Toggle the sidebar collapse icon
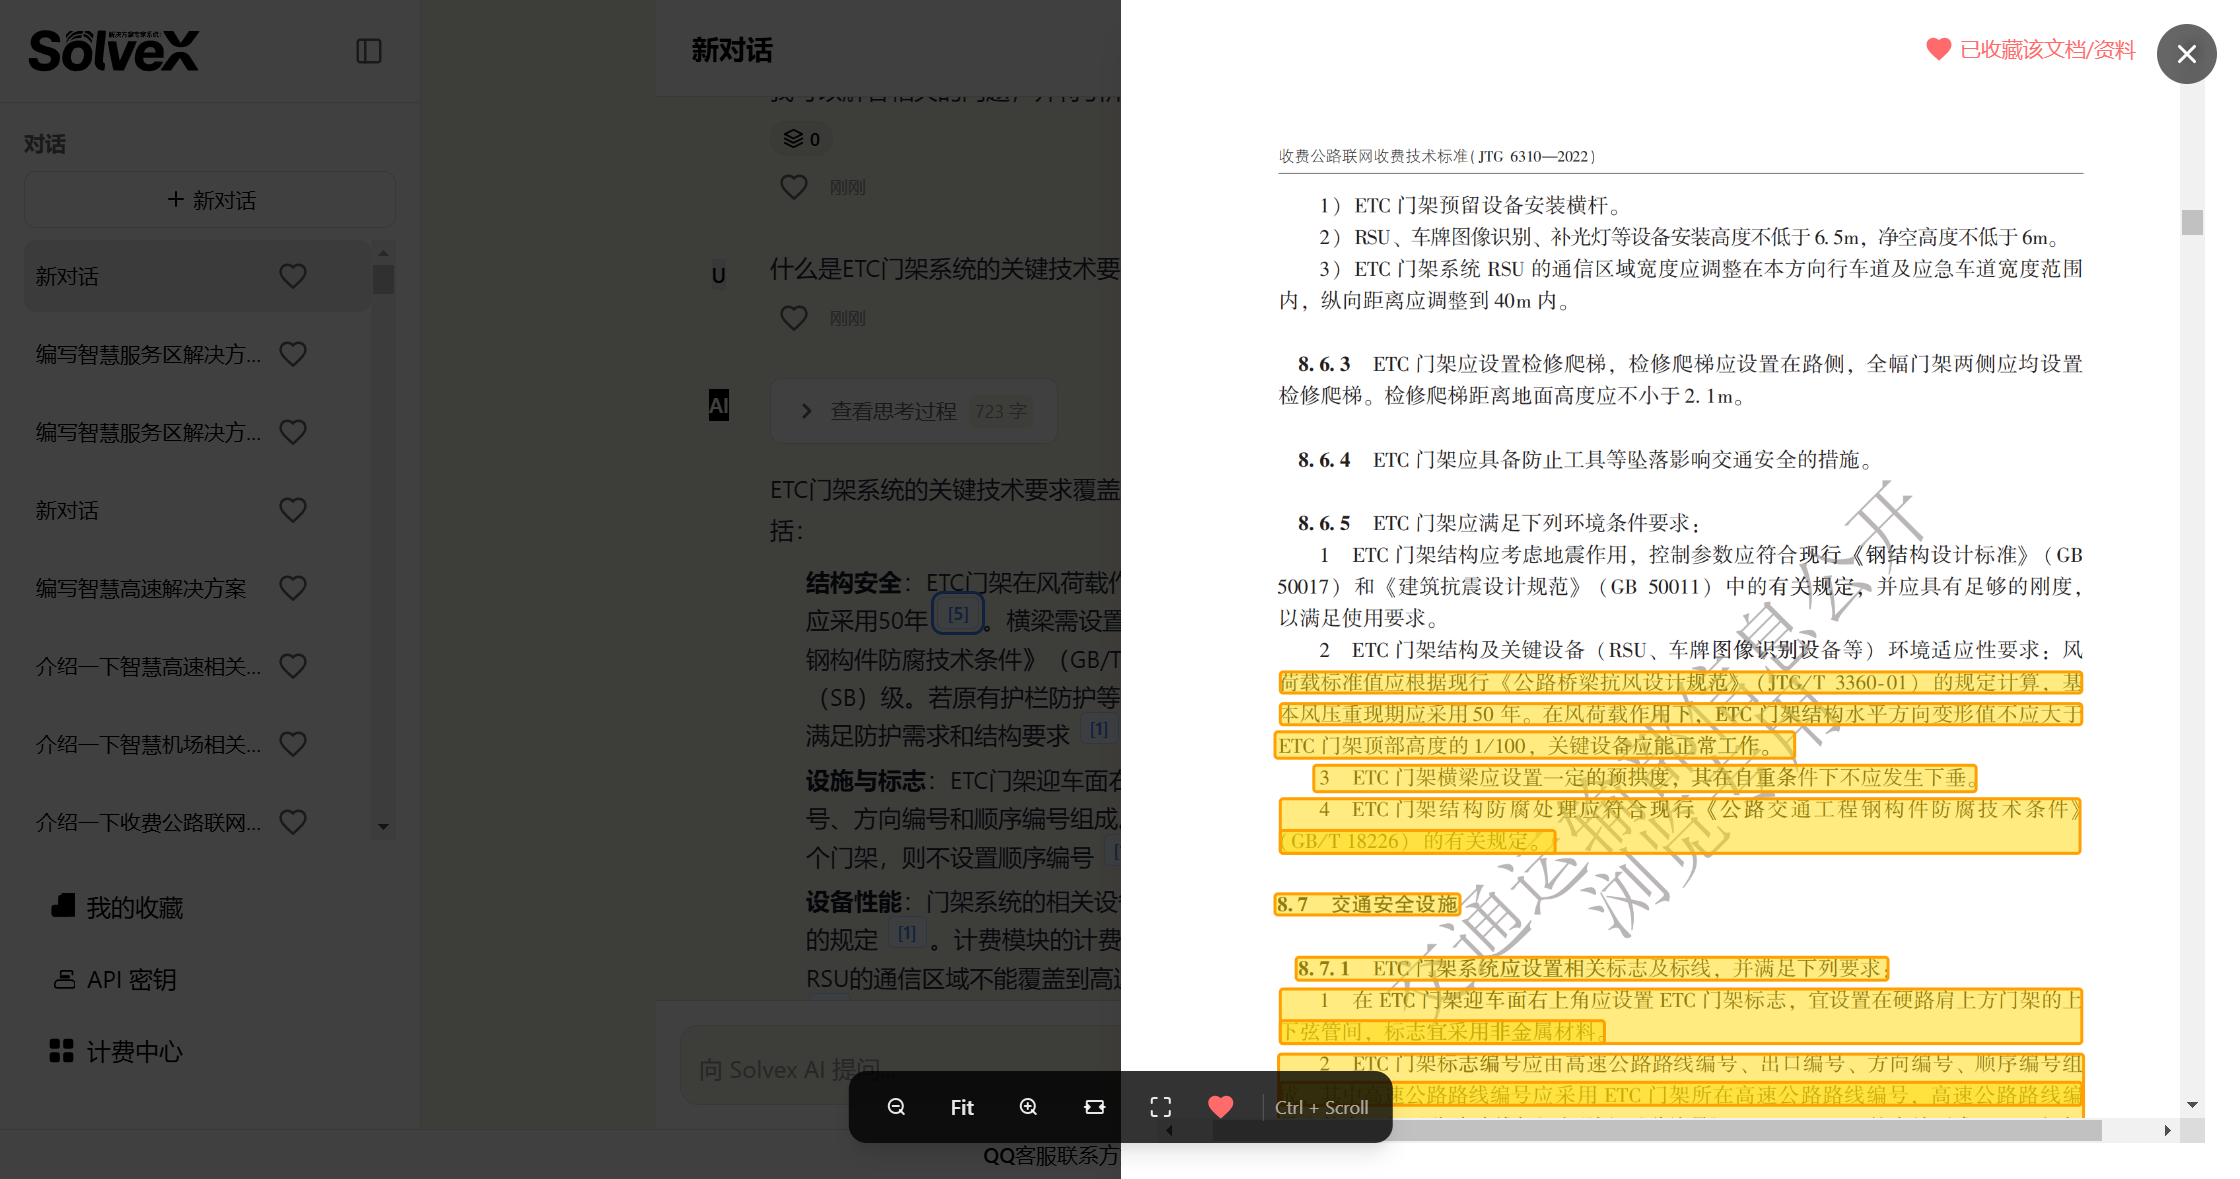Screen dimensions: 2240x1179 point(369,51)
